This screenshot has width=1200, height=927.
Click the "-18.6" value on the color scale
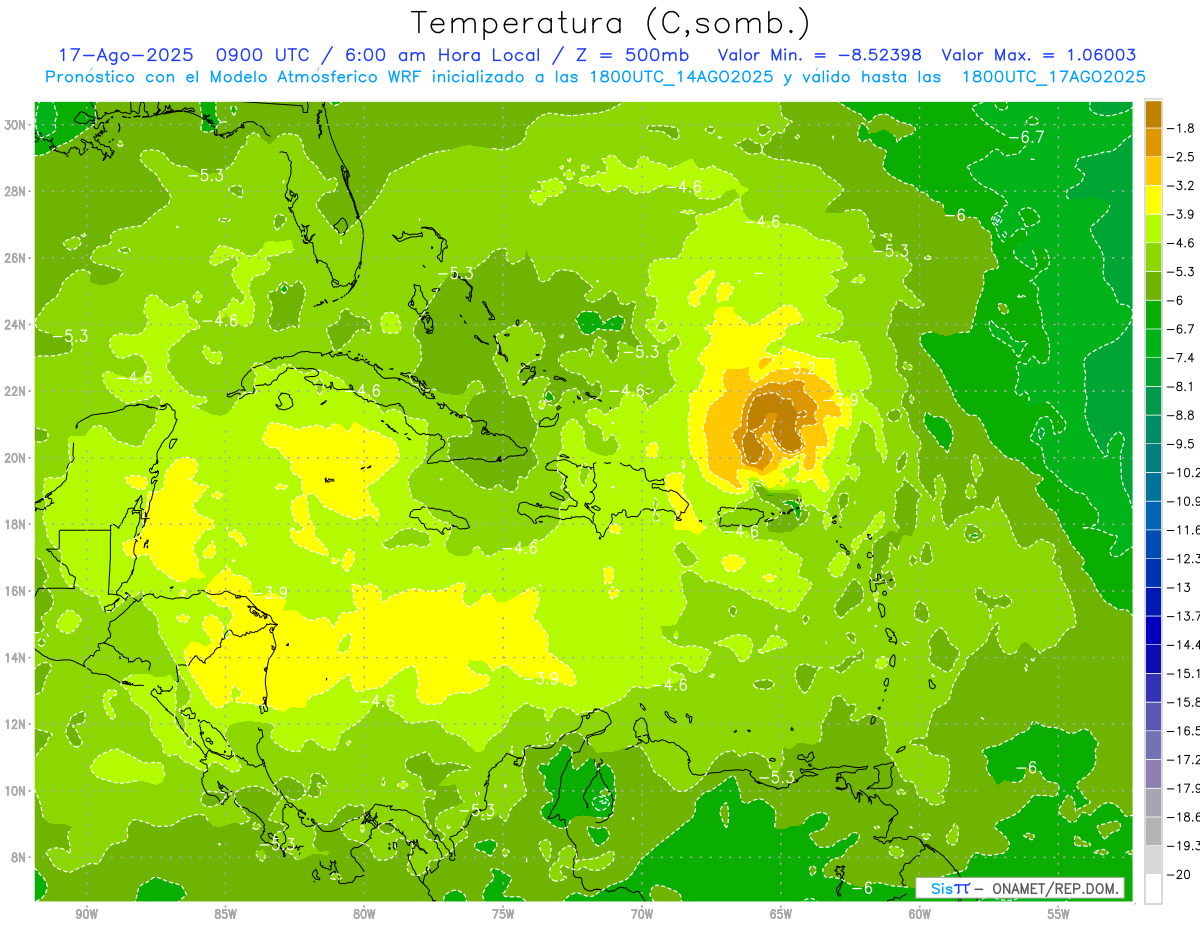1183,817
